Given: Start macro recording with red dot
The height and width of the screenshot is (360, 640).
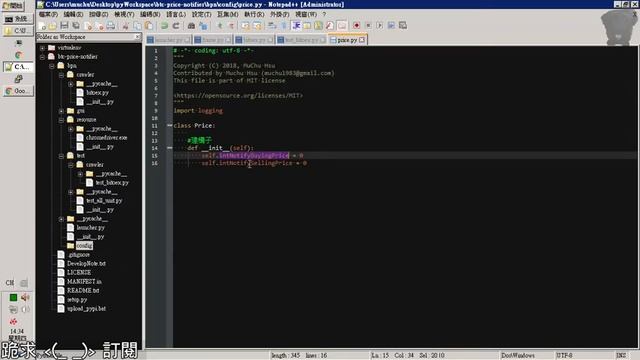Looking at the screenshot, I should point(357,26).
